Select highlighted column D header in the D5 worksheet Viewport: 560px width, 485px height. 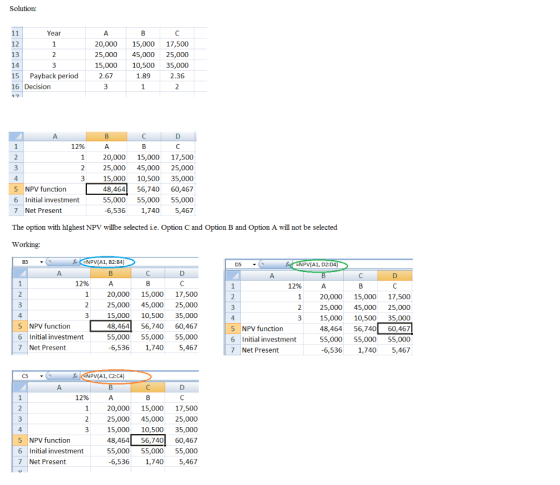[x=395, y=276]
